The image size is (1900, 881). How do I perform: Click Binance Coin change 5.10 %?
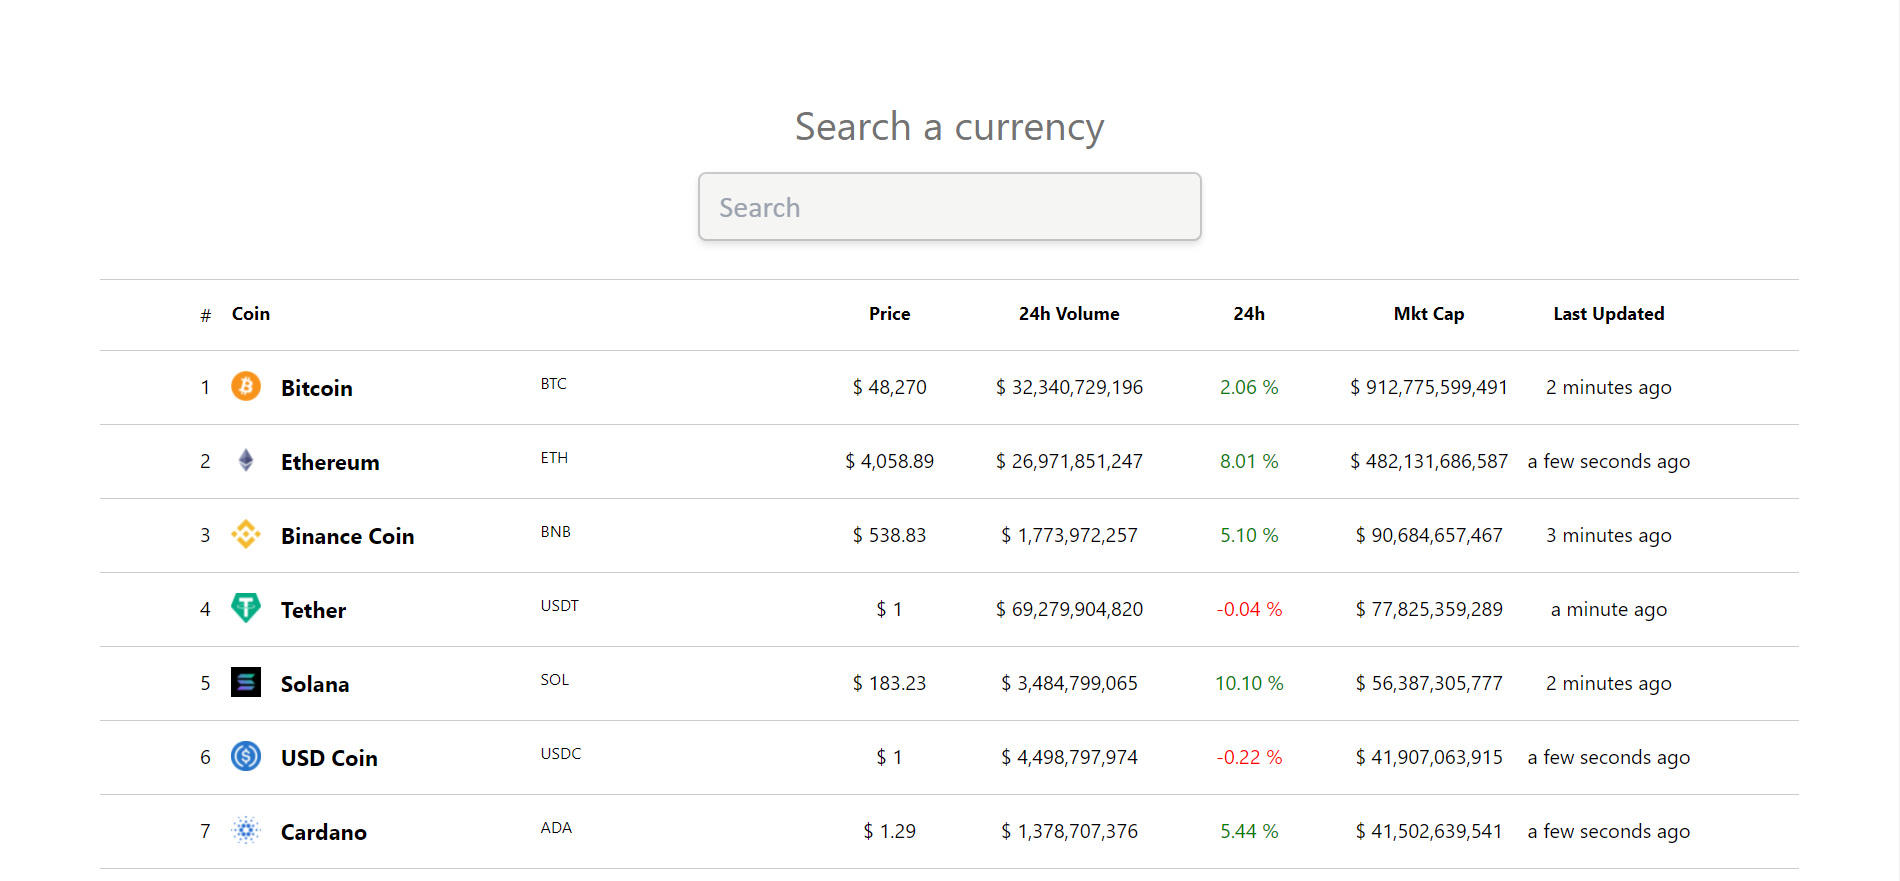pyautogui.click(x=1249, y=535)
